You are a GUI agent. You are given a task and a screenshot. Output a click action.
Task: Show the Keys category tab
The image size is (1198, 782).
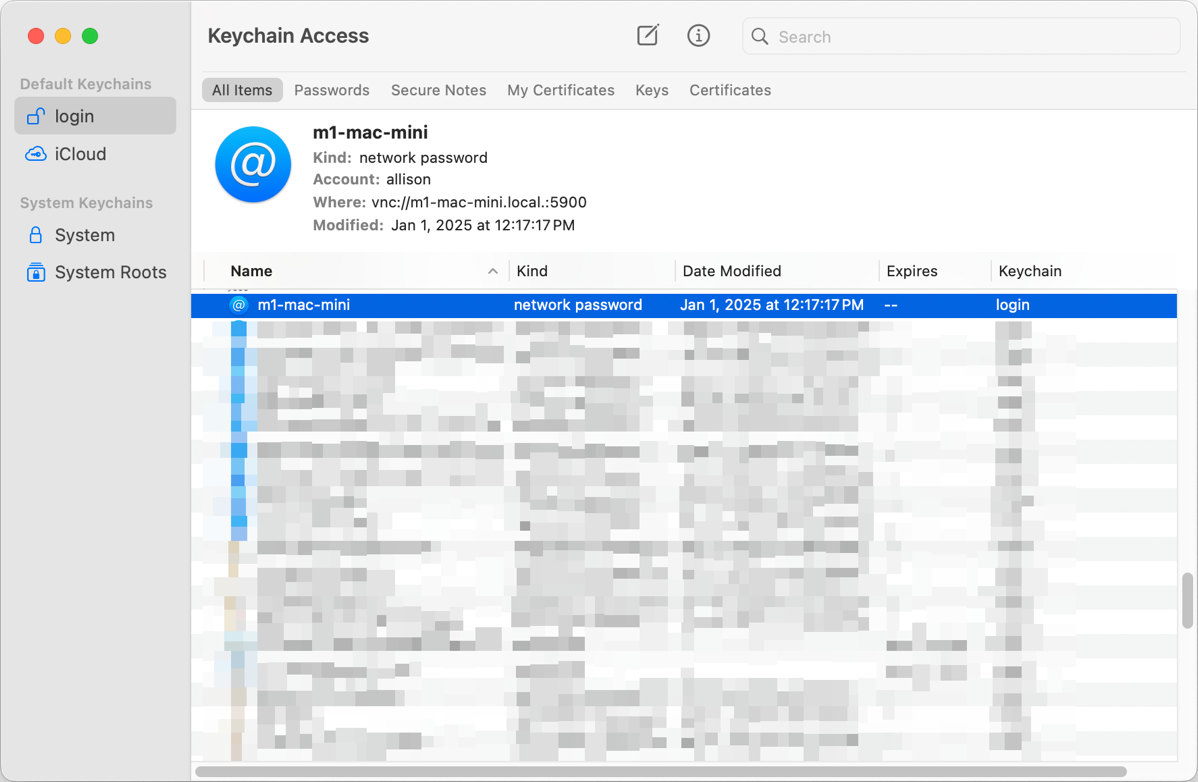[652, 90]
